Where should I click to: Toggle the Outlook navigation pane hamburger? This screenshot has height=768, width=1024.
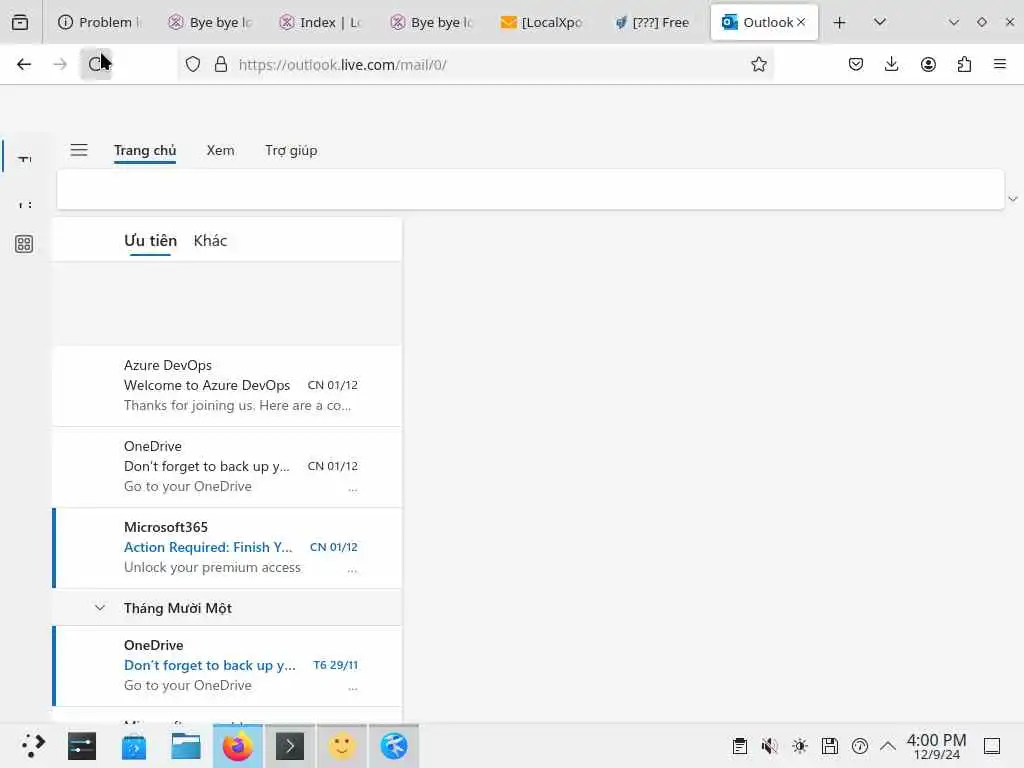click(x=79, y=150)
